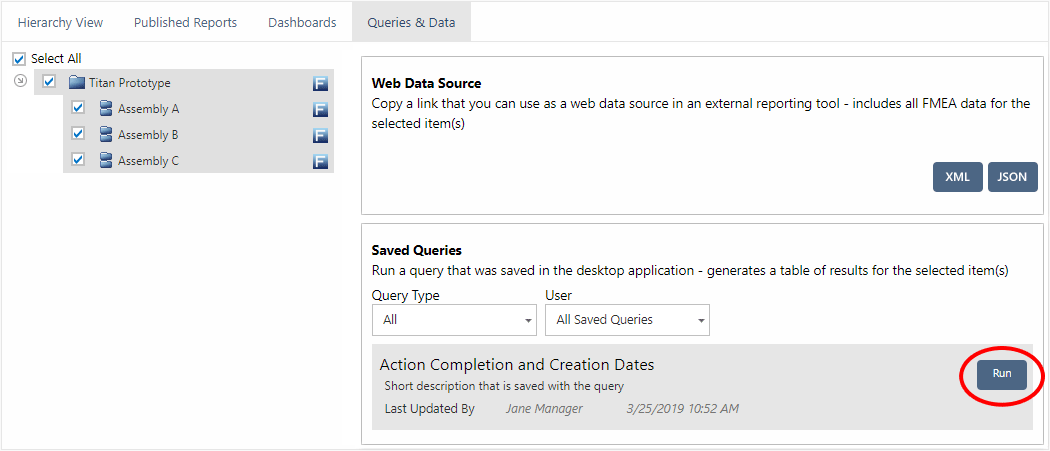Open the Published Reports tab
This screenshot has height=451, width=1050.
tap(185, 22)
